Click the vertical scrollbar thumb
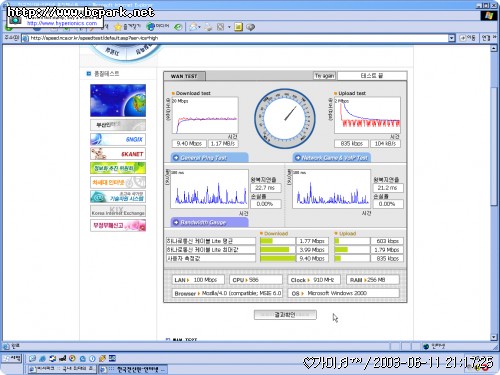 tap(494, 146)
